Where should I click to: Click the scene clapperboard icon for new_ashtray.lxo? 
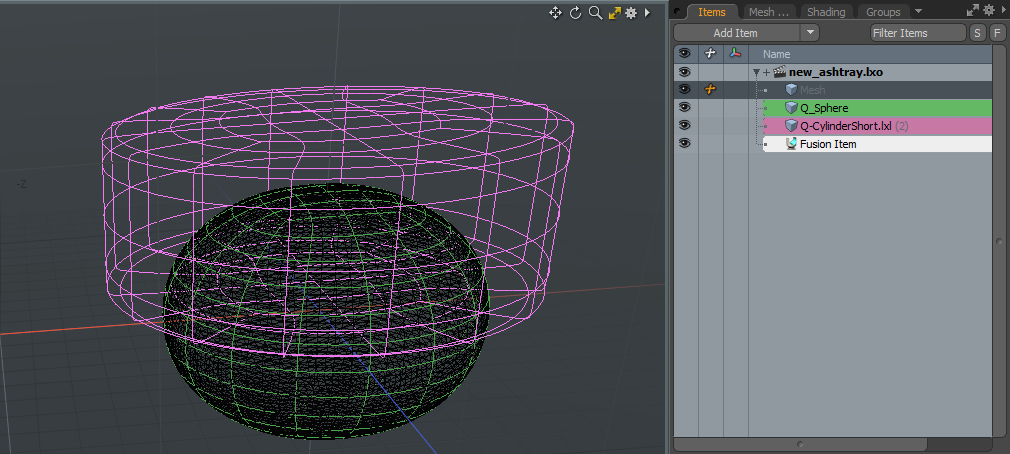coord(780,72)
